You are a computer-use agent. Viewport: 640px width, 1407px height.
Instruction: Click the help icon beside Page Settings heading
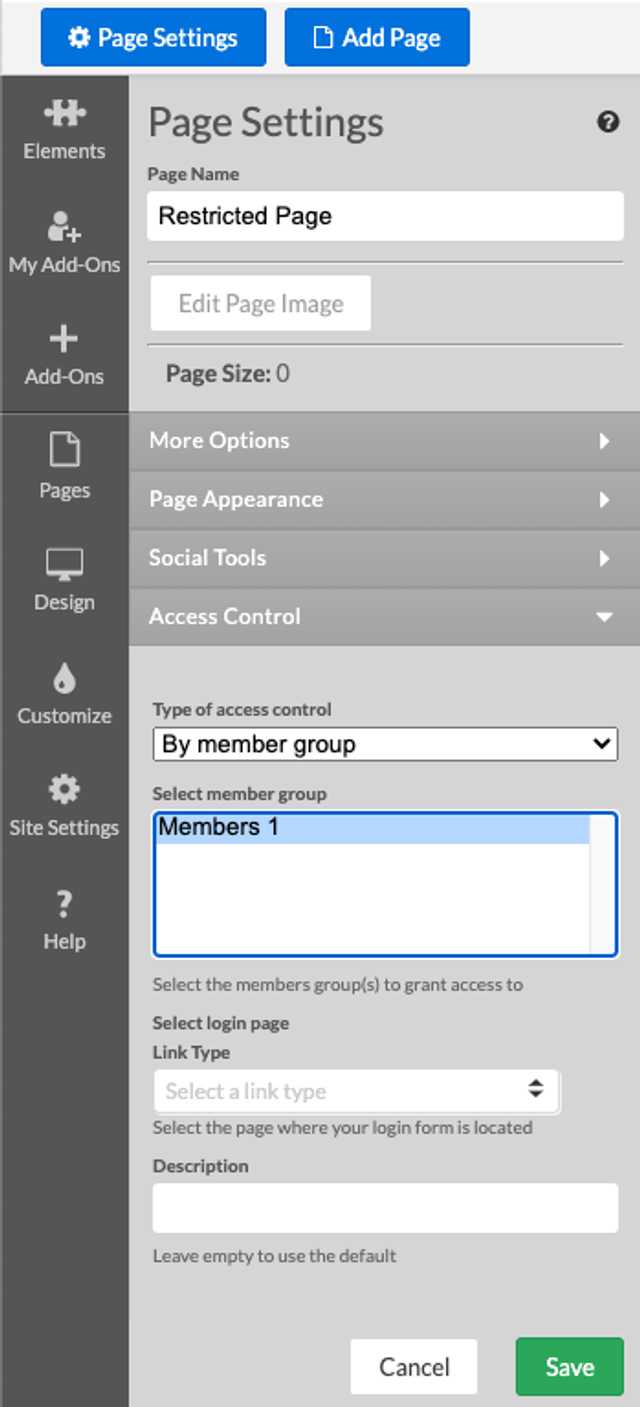click(608, 123)
